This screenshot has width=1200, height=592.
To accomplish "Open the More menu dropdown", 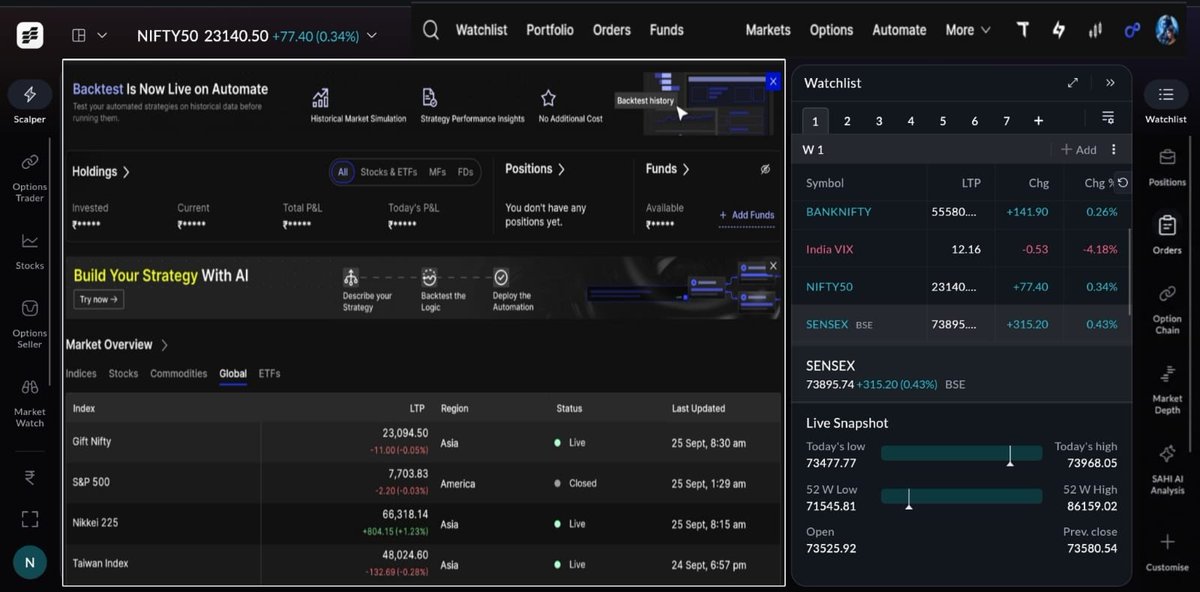I will [968, 30].
